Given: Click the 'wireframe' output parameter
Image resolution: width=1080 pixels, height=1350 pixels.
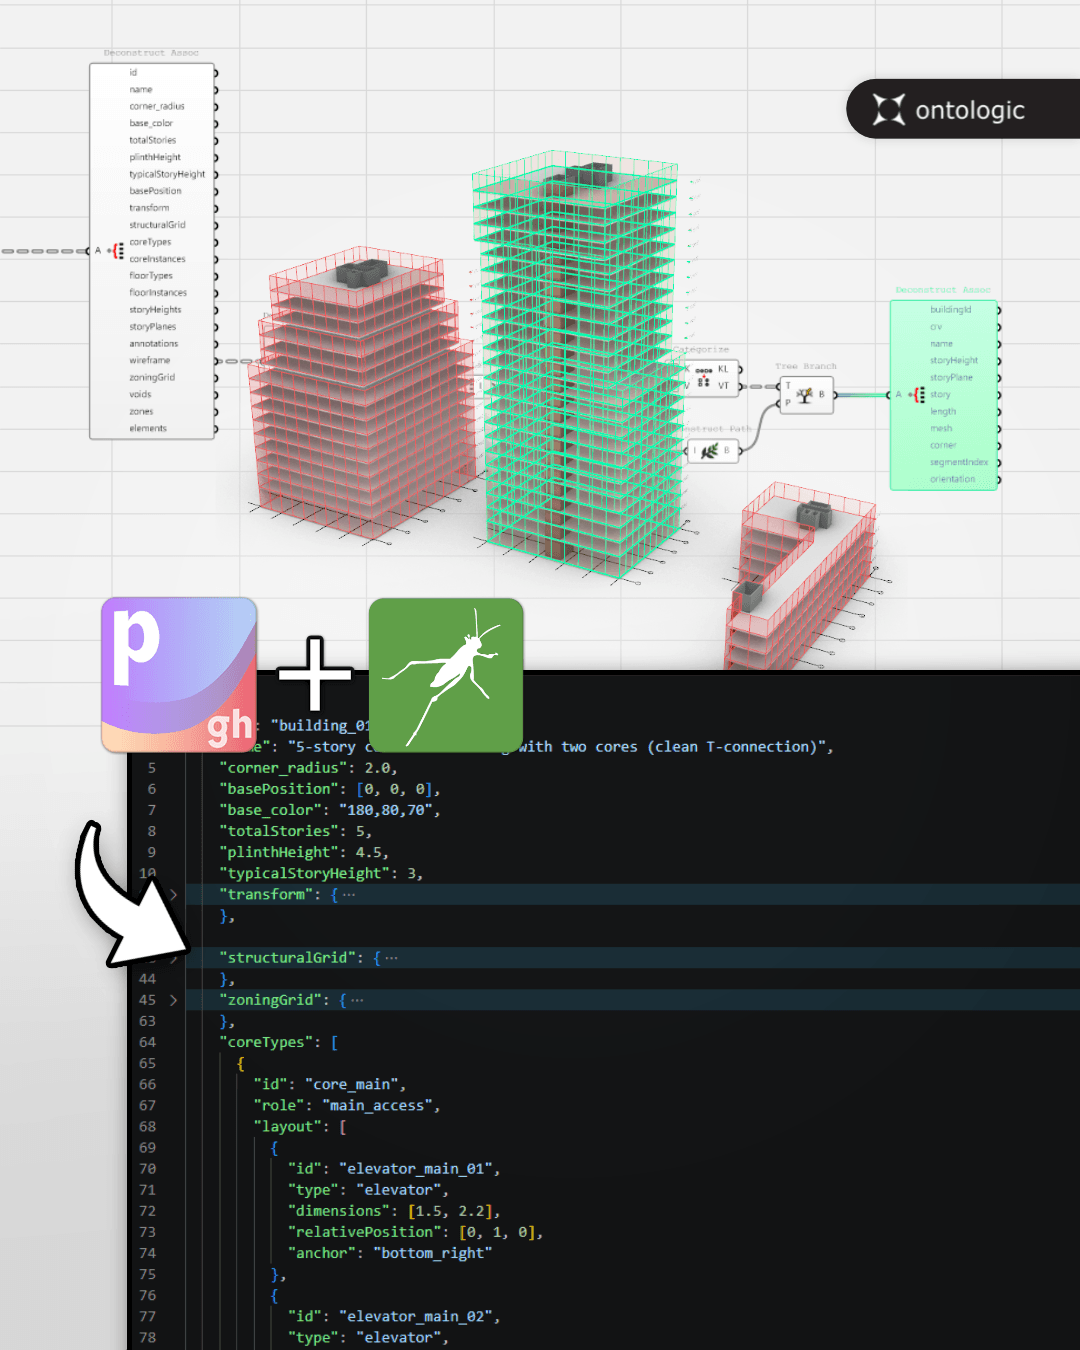Looking at the screenshot, I should click(149, 360).
